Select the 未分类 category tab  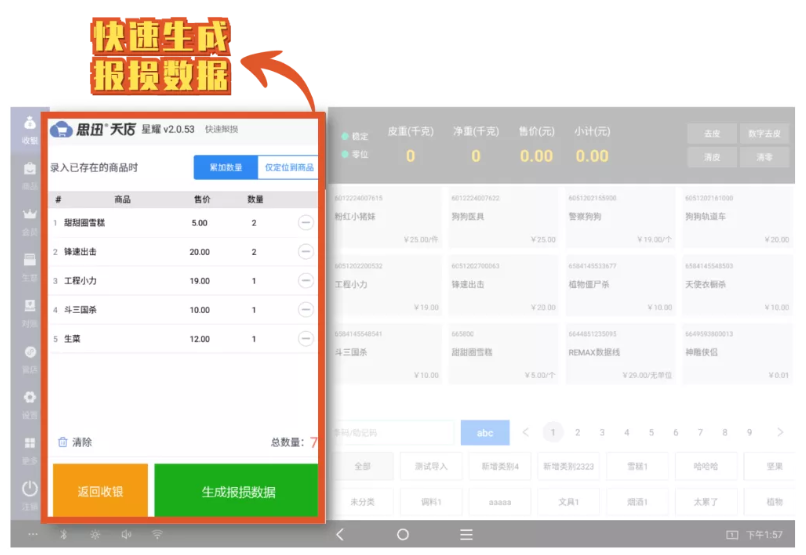[360, 500]
